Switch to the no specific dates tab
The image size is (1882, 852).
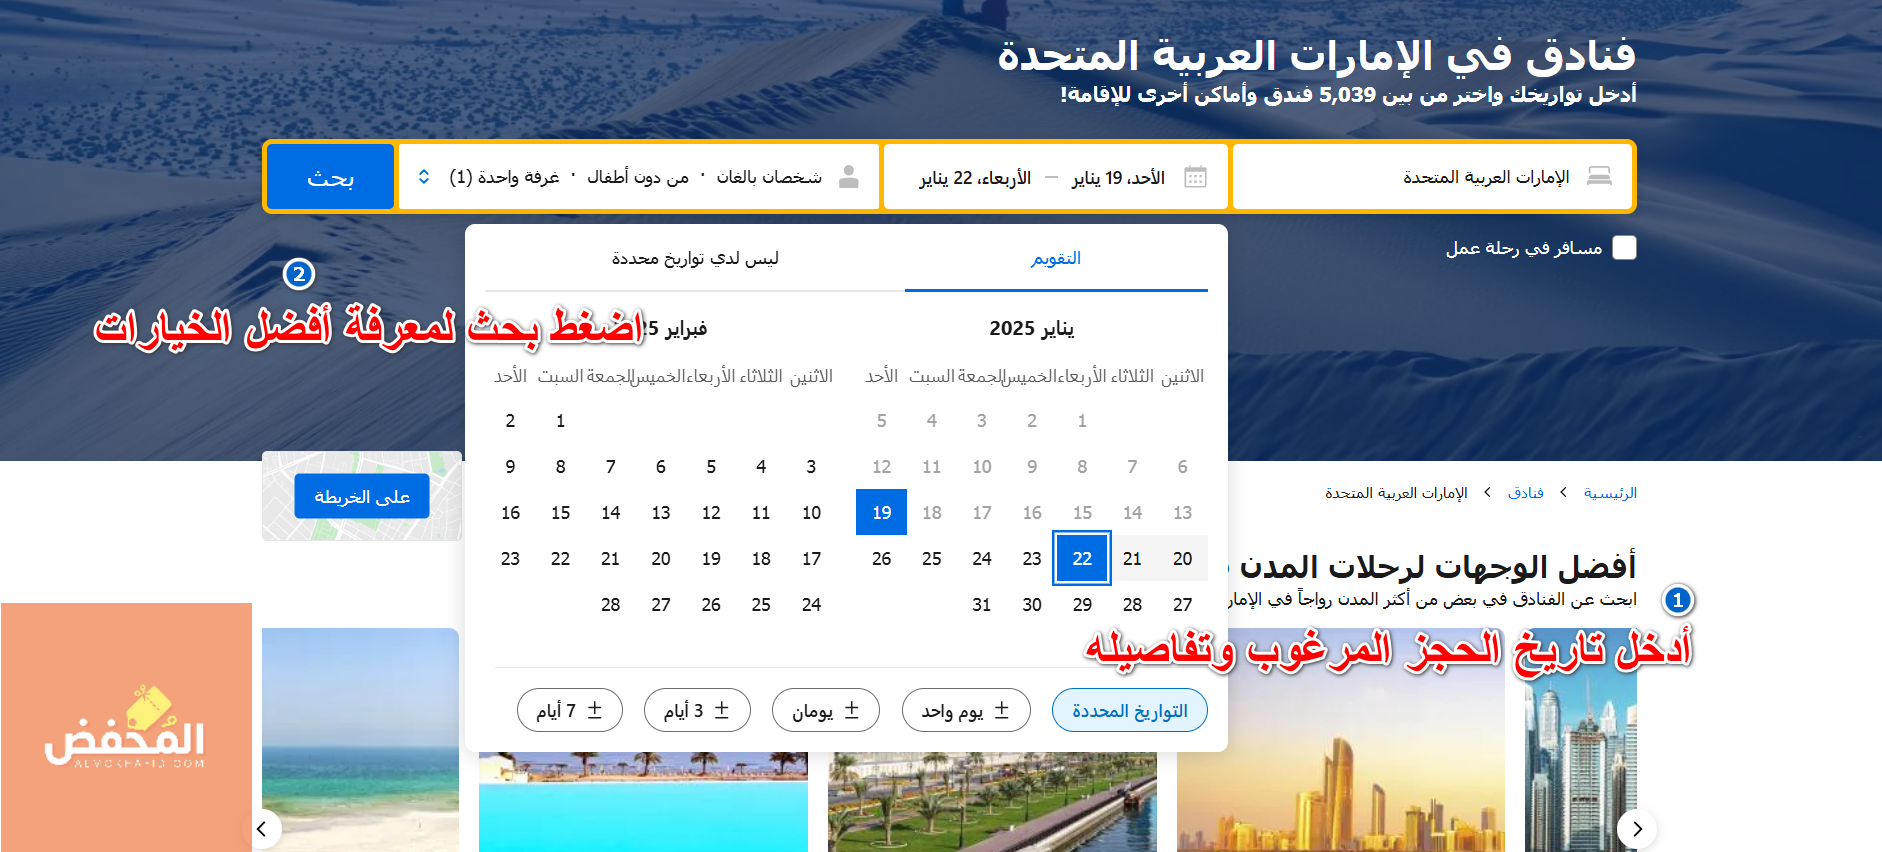coord(695,258)
